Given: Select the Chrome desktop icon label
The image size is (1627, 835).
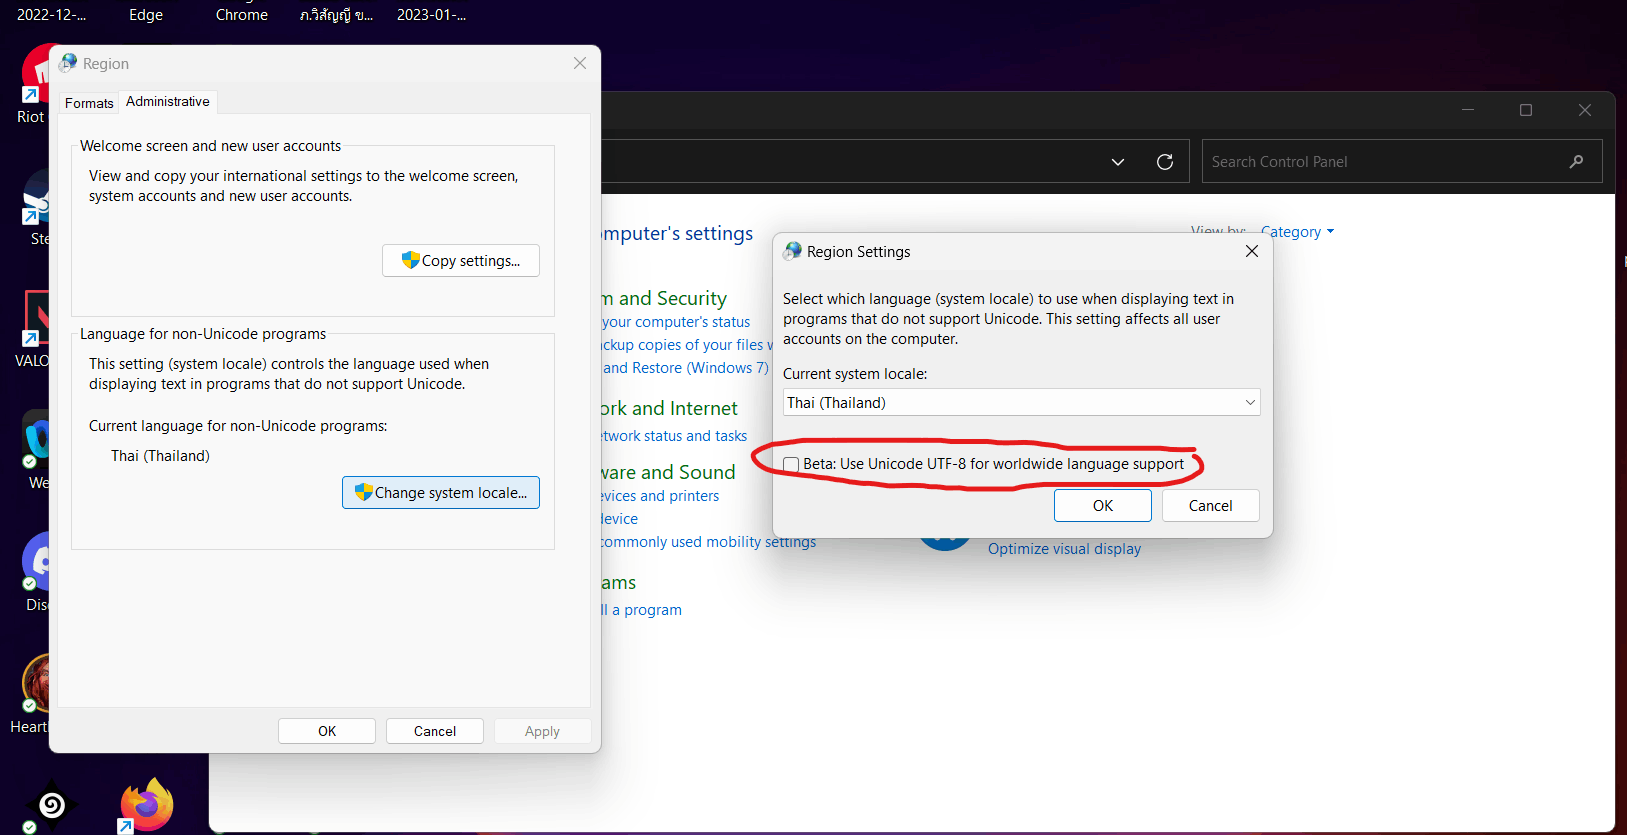Looking at the screenshot, I should click(242, 15).
